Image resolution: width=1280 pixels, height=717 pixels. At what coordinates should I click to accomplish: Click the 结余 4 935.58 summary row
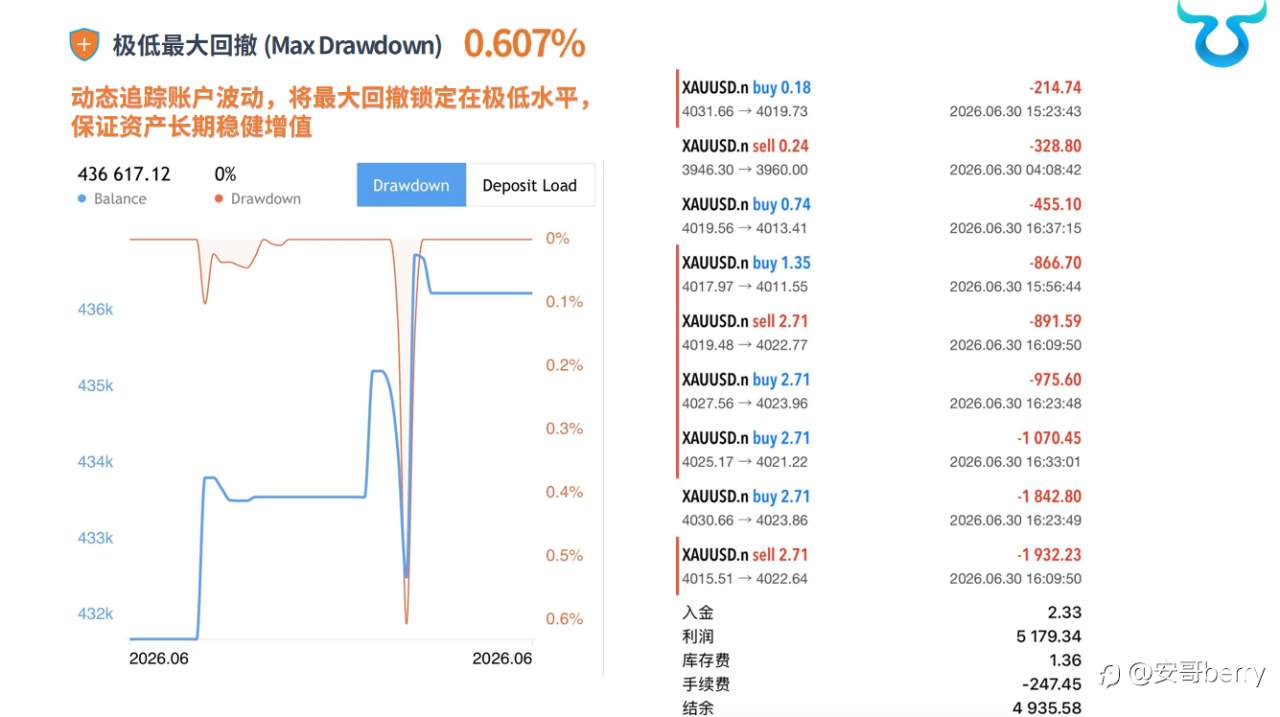(881, 708)
